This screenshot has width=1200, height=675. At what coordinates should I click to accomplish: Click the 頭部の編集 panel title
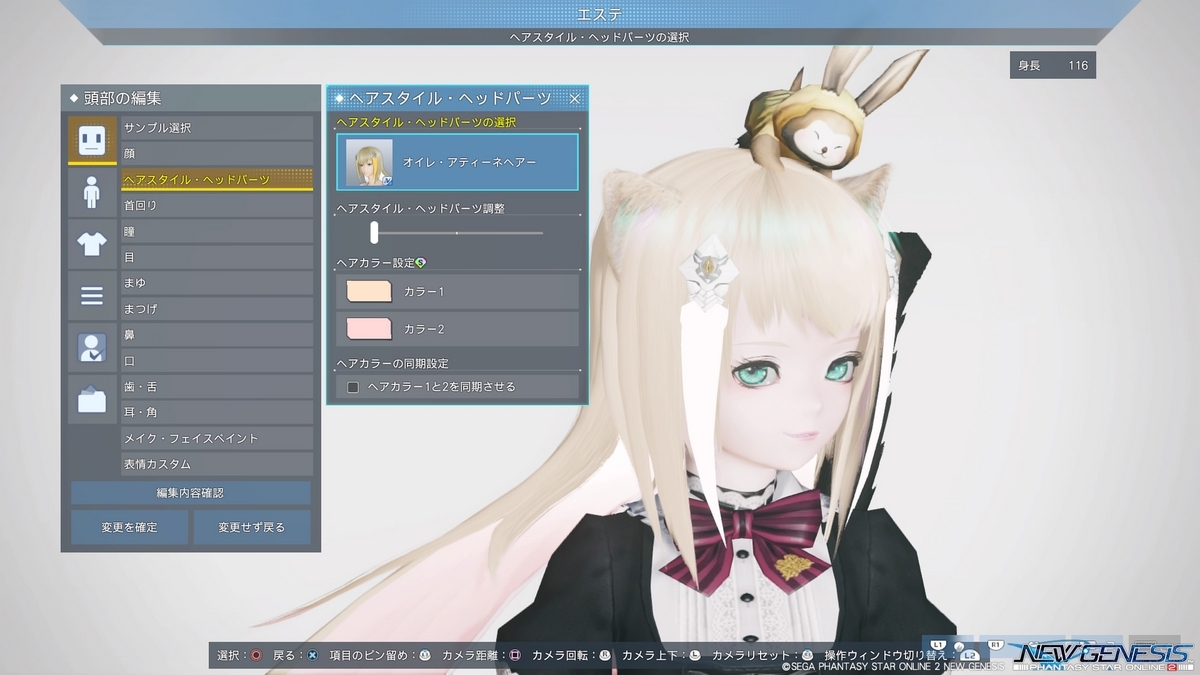click(x=122, y=98)
